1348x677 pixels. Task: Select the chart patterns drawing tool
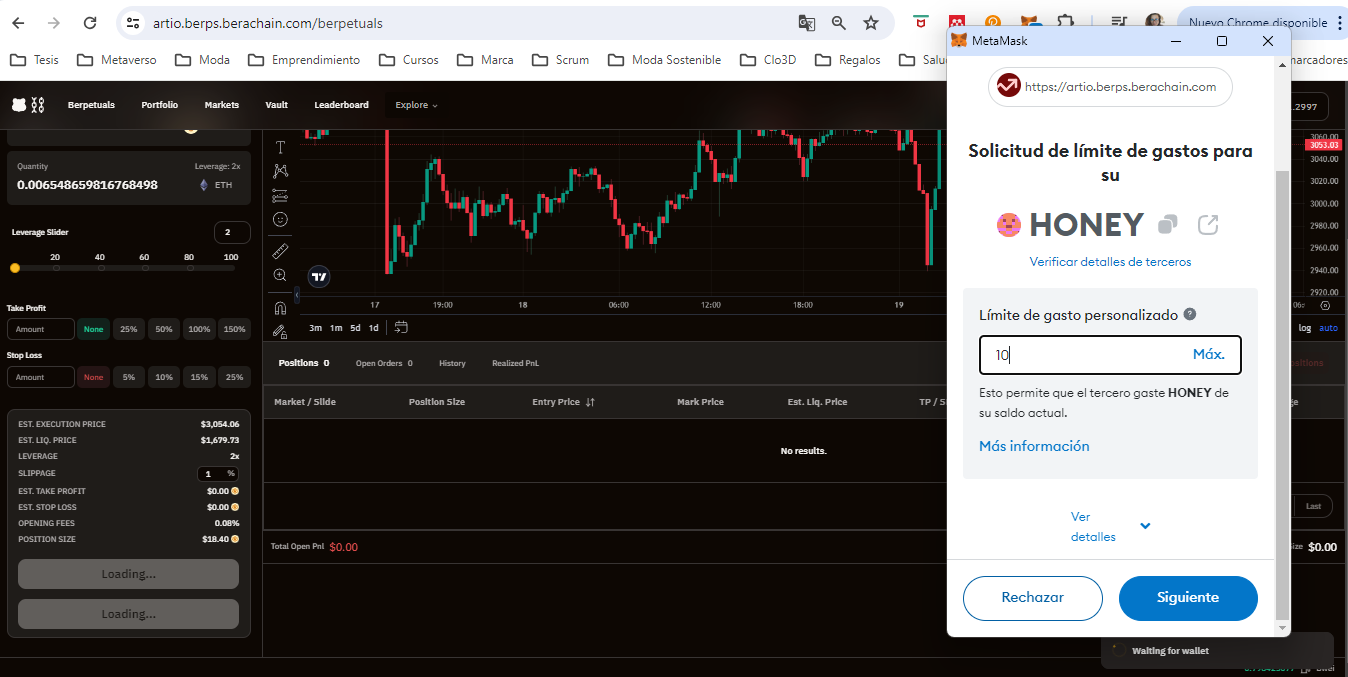pyautogui.click(x=280, y=171)
